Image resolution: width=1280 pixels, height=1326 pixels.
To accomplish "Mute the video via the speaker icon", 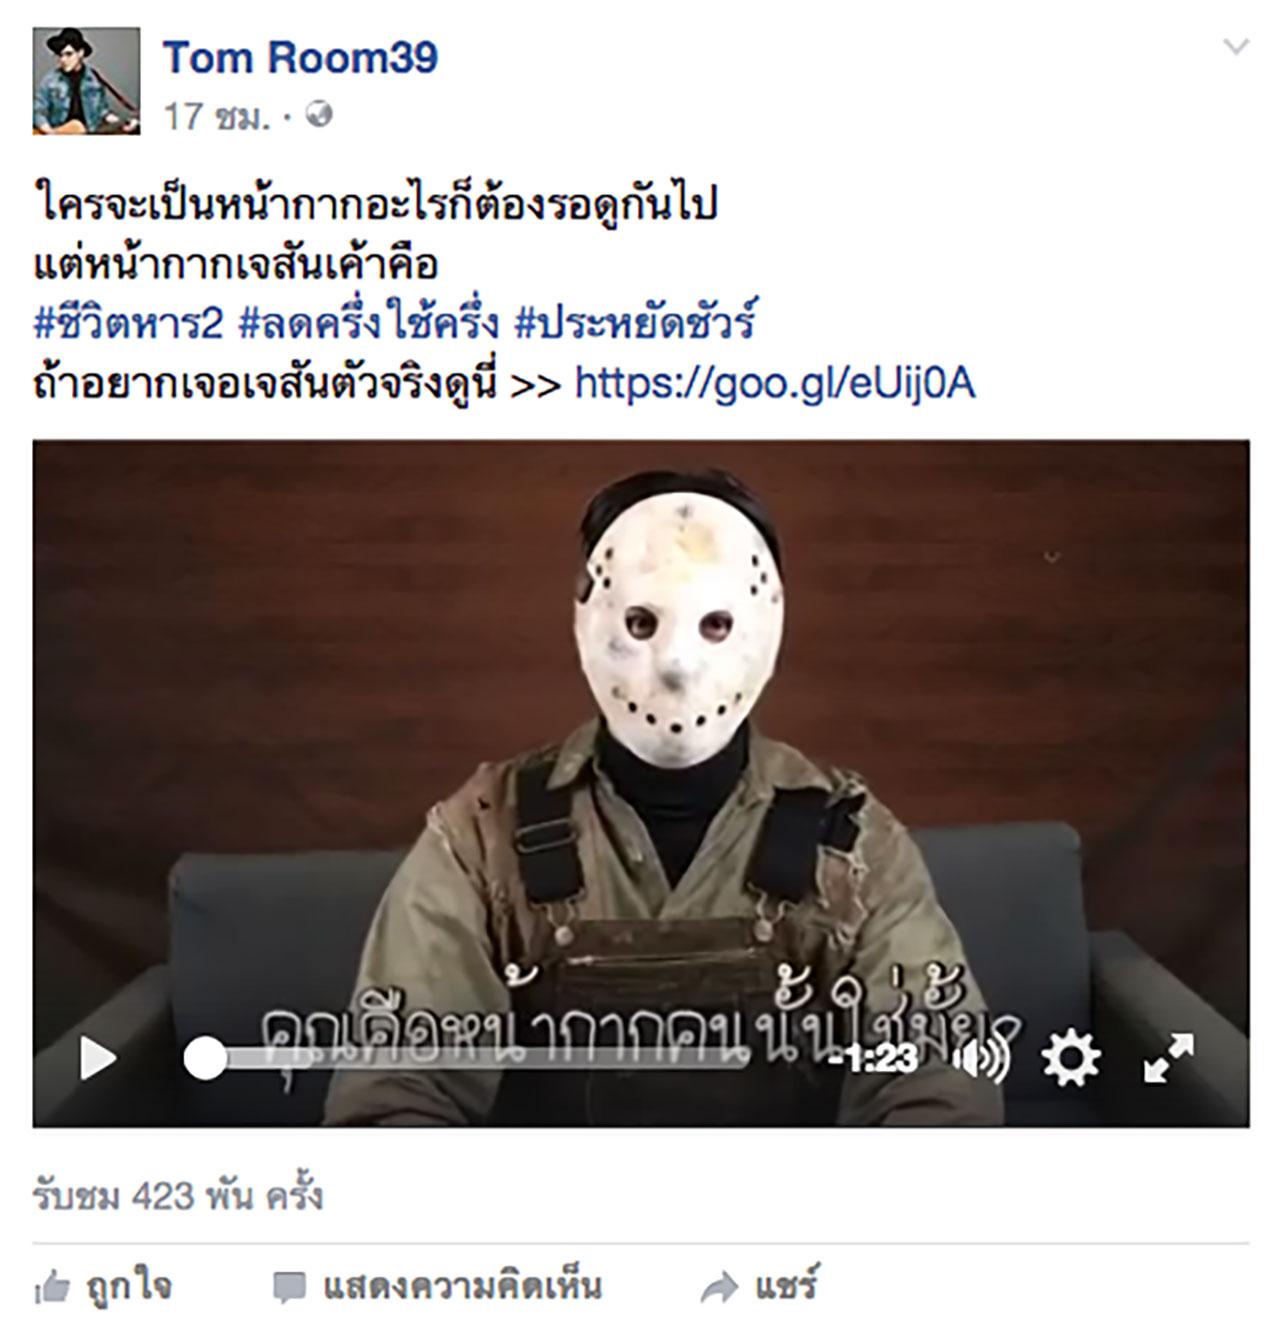I will (982, 1059).
